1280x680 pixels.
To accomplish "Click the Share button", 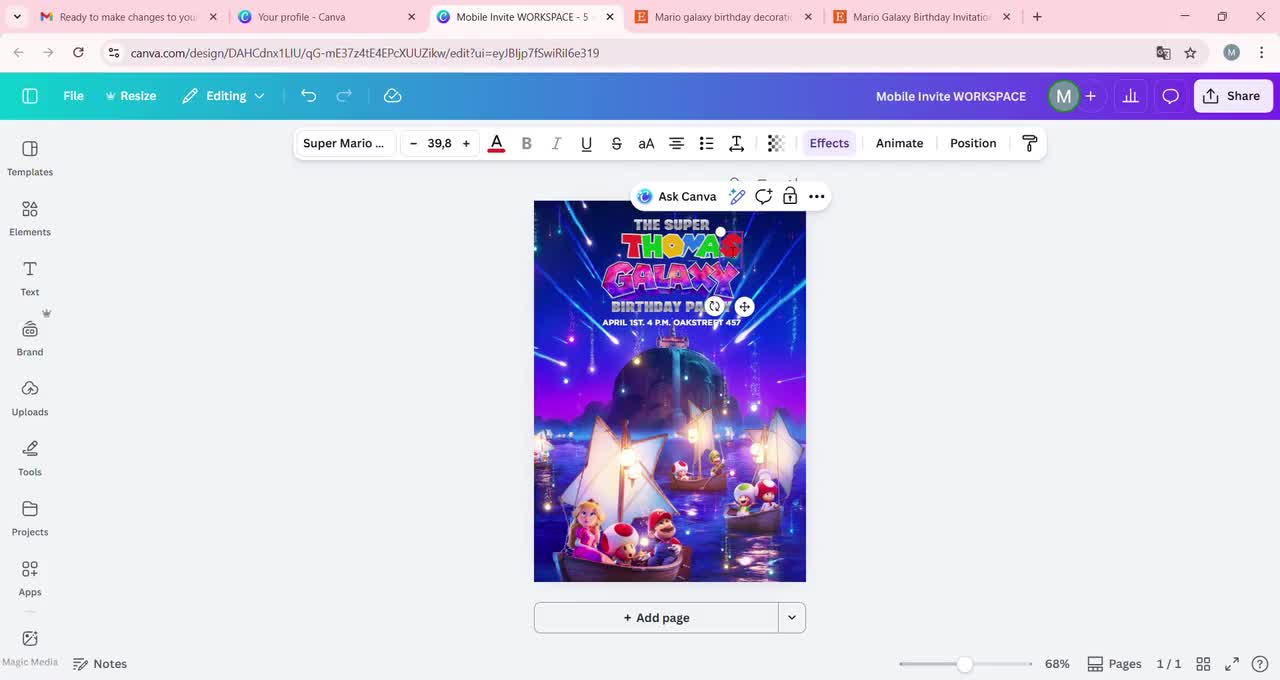I will pyautogui.click(x=1233, y=95).
